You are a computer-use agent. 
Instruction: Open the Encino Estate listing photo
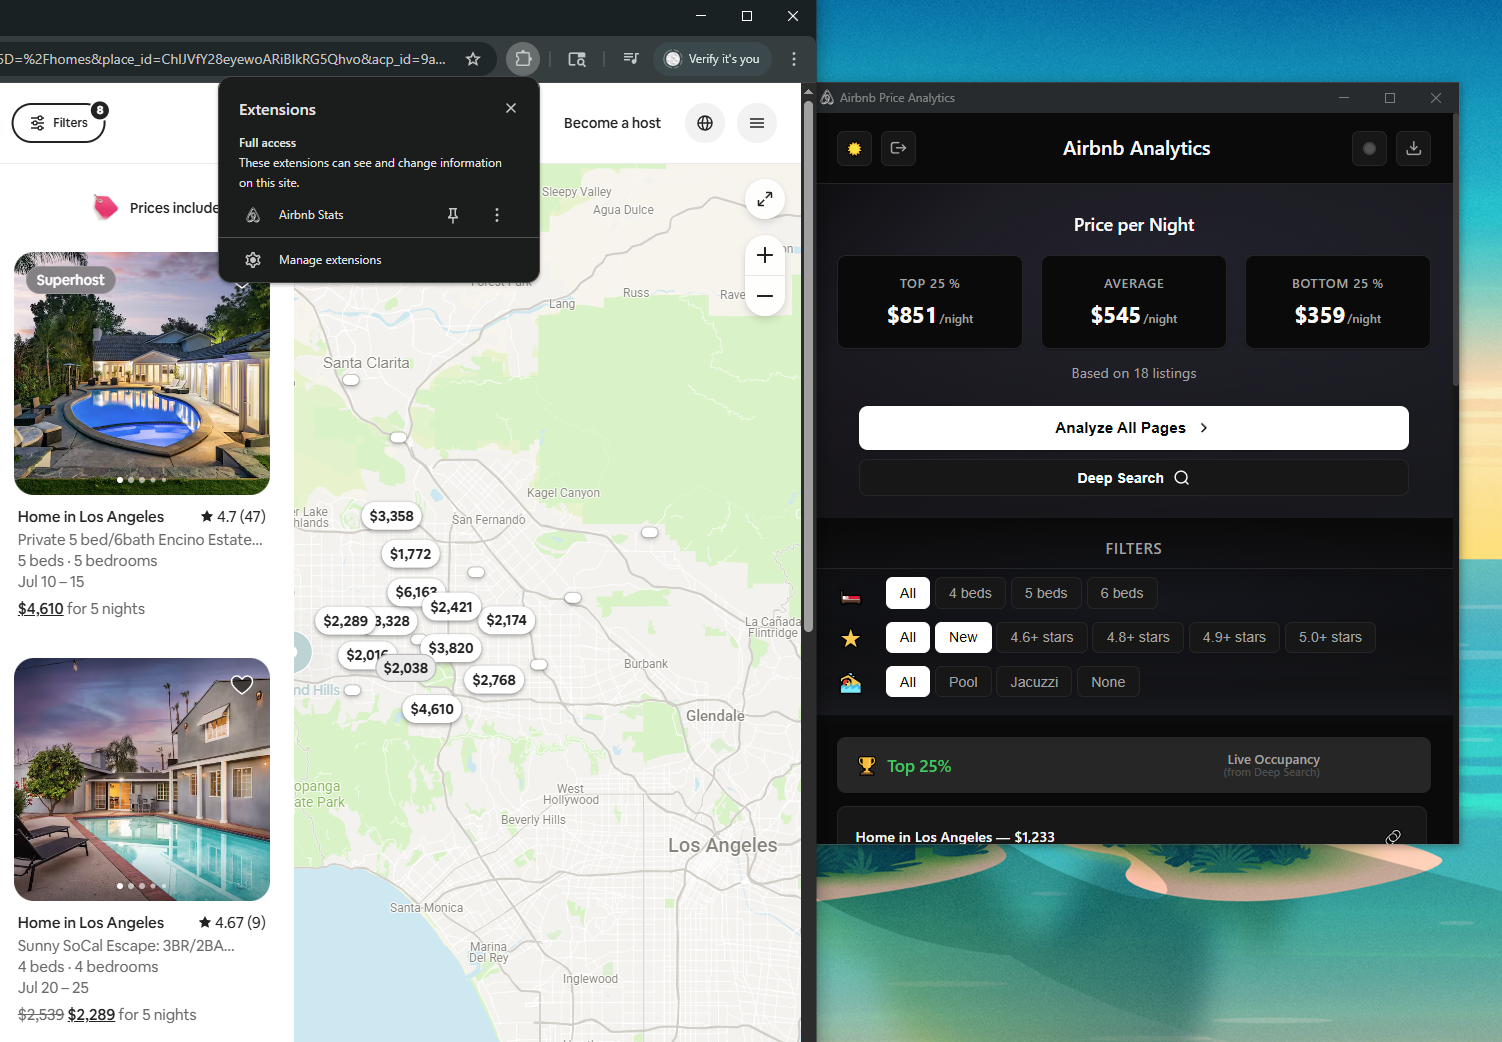tap(142, 373)
